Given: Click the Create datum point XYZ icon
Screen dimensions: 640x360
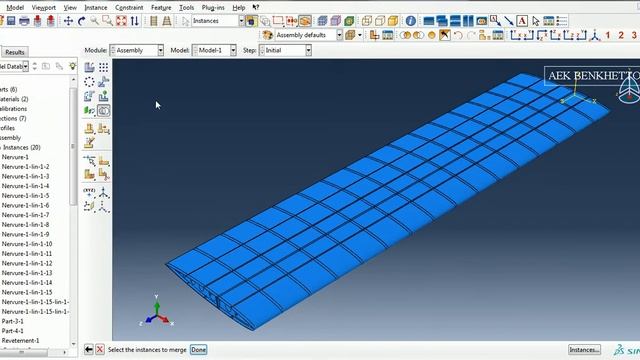Looking at the screenshot, I should pos(89,192).
